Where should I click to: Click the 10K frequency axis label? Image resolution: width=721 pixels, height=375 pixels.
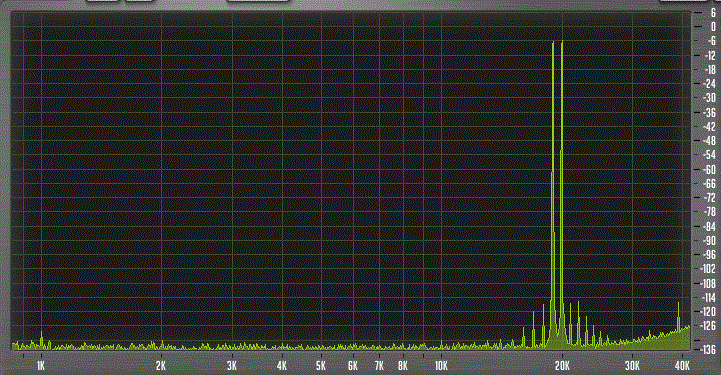441,366
